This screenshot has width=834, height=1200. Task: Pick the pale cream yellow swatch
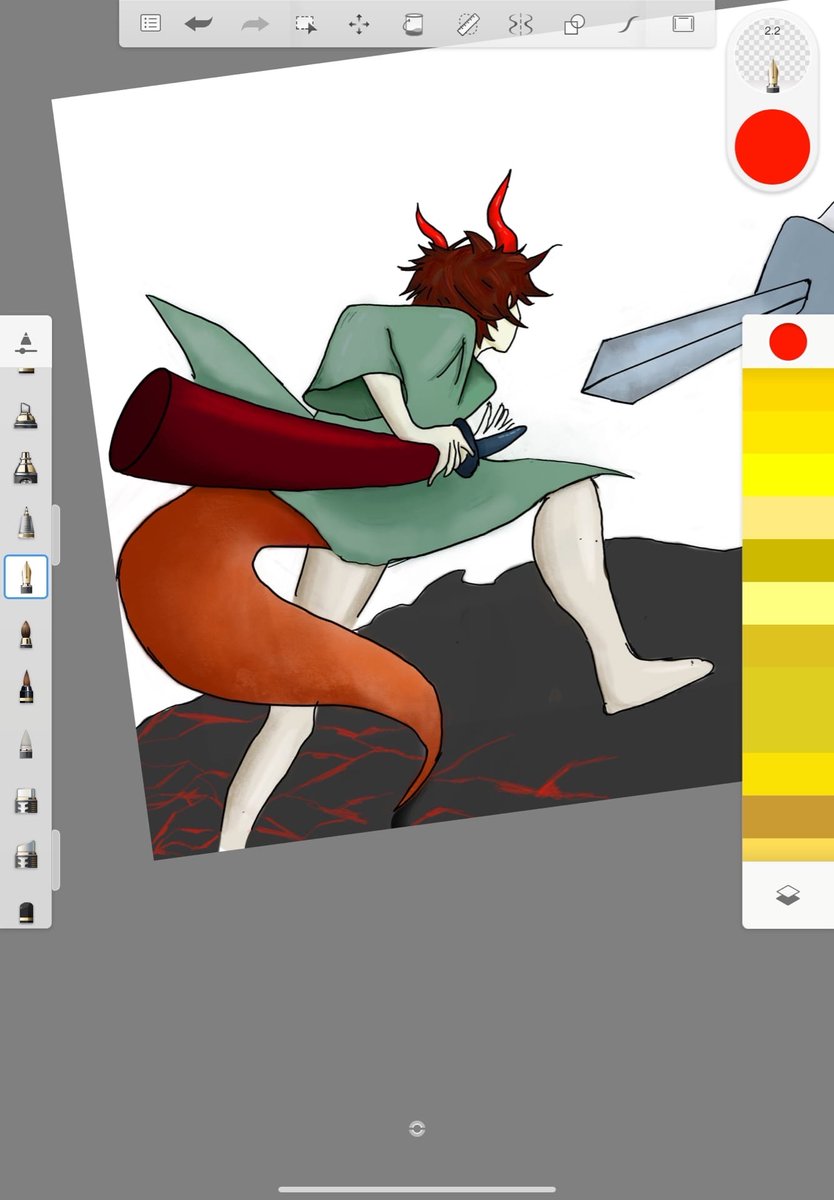click(x=788, y=517)
